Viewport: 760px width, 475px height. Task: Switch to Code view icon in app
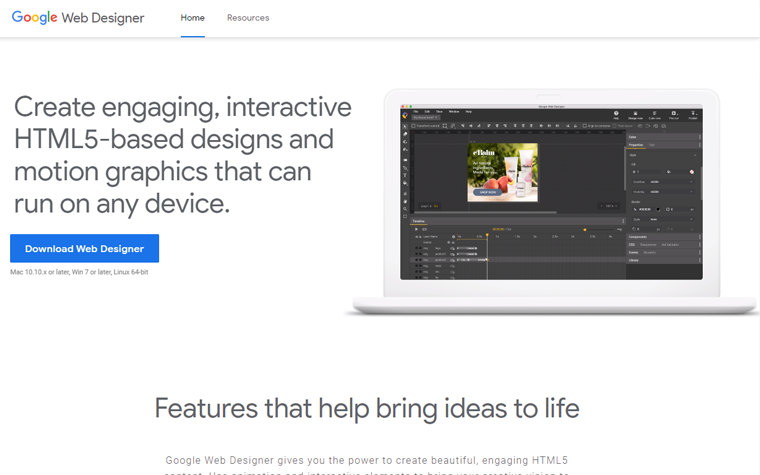[656, 115]
